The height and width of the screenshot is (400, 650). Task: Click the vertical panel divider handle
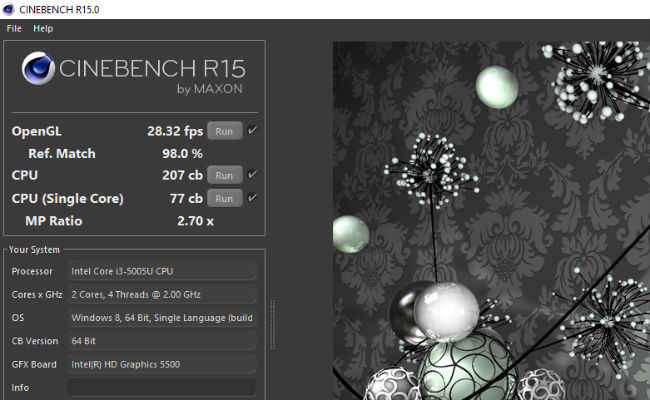pos(273,325)
